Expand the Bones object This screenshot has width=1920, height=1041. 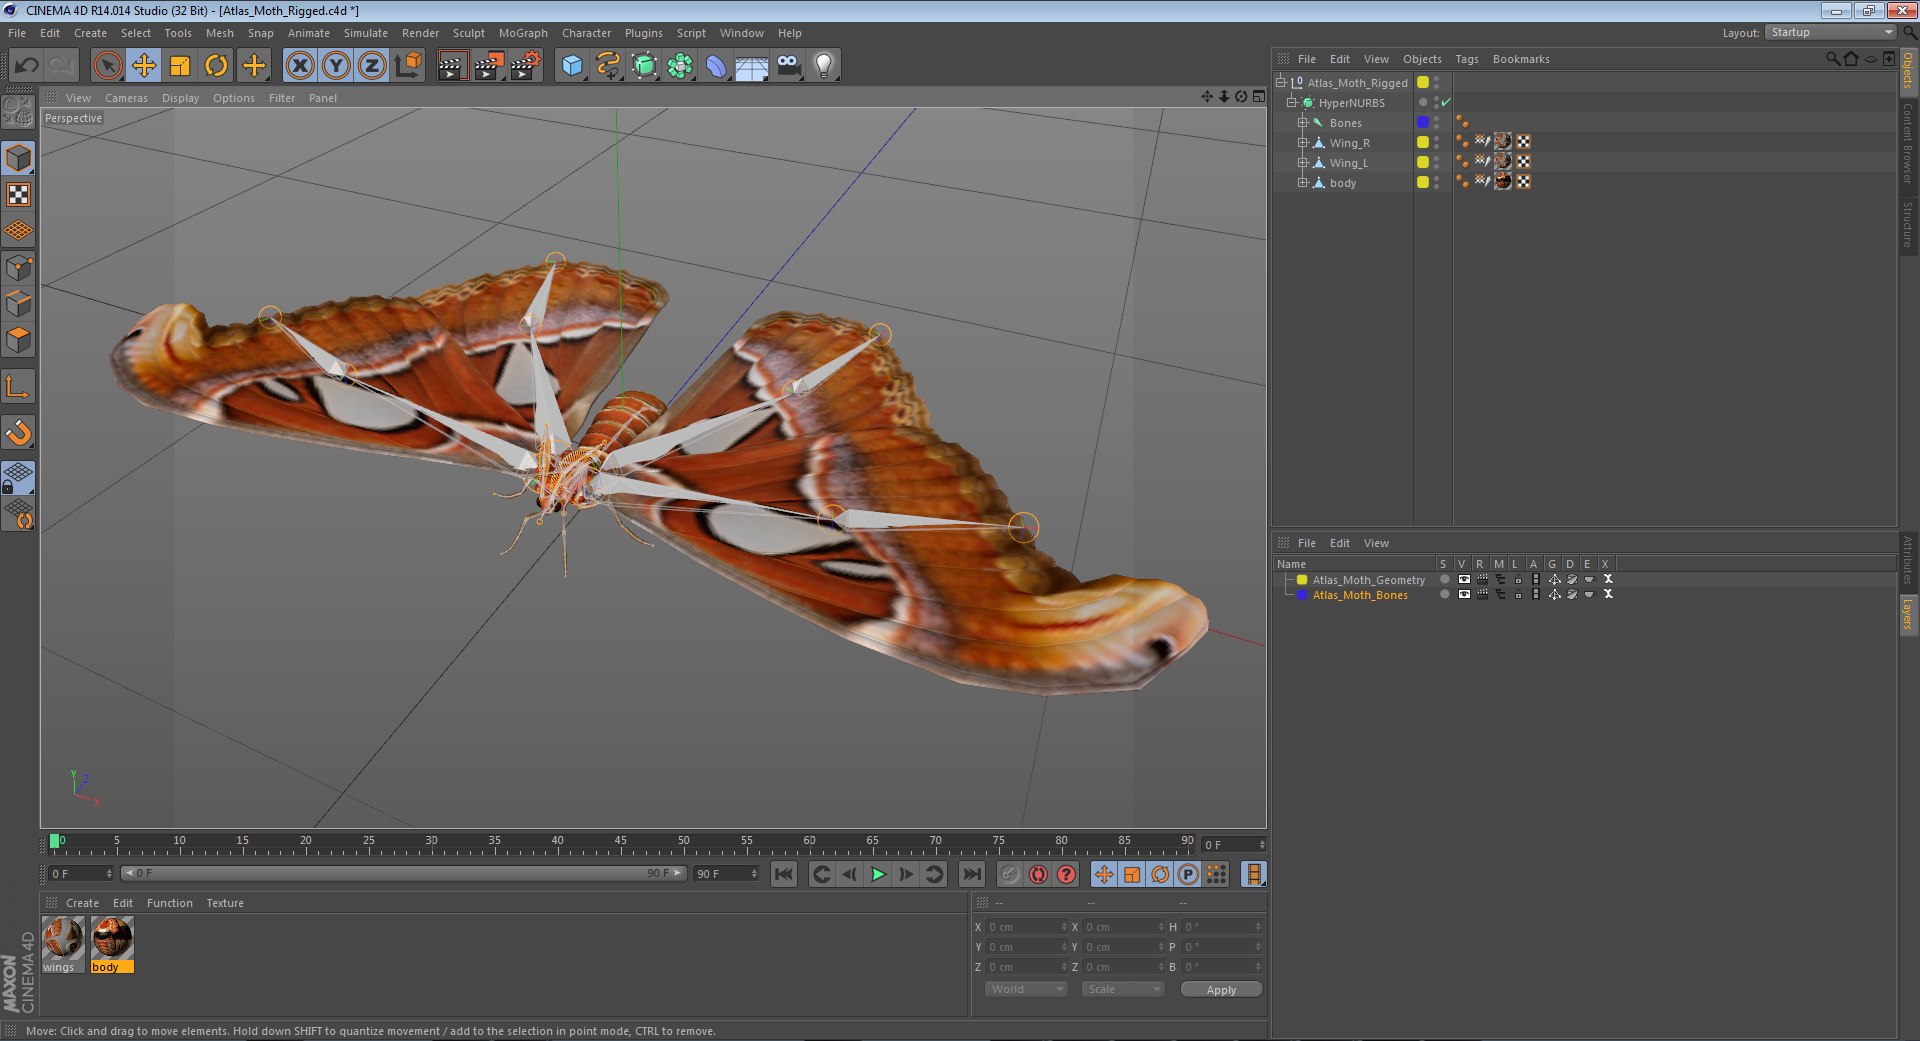1302,122
